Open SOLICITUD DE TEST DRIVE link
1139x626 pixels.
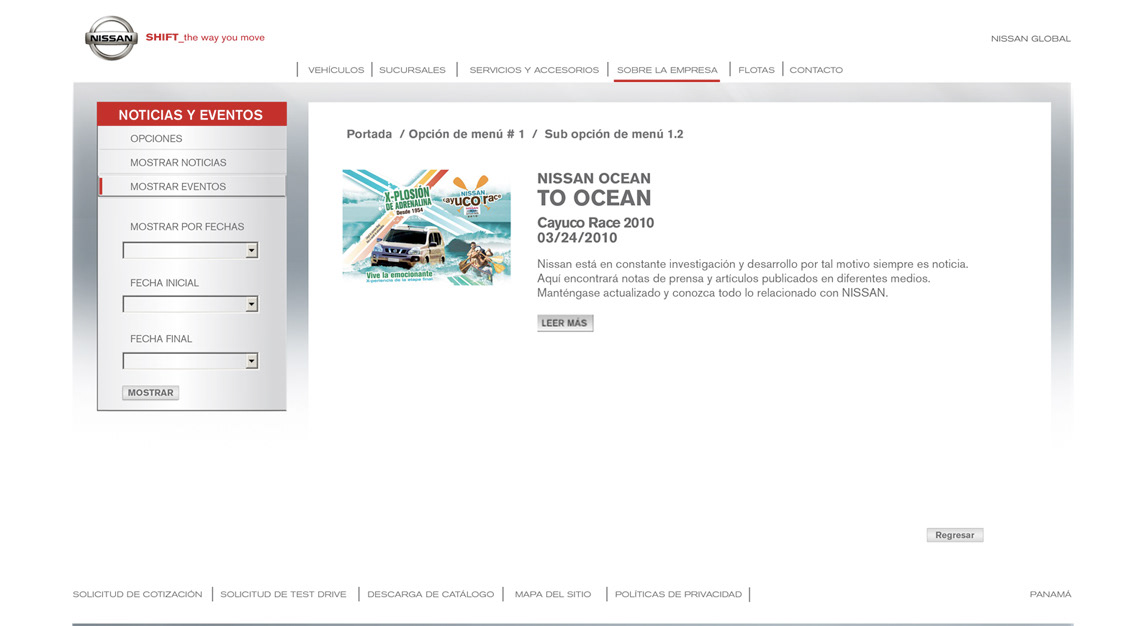[283, 594]
